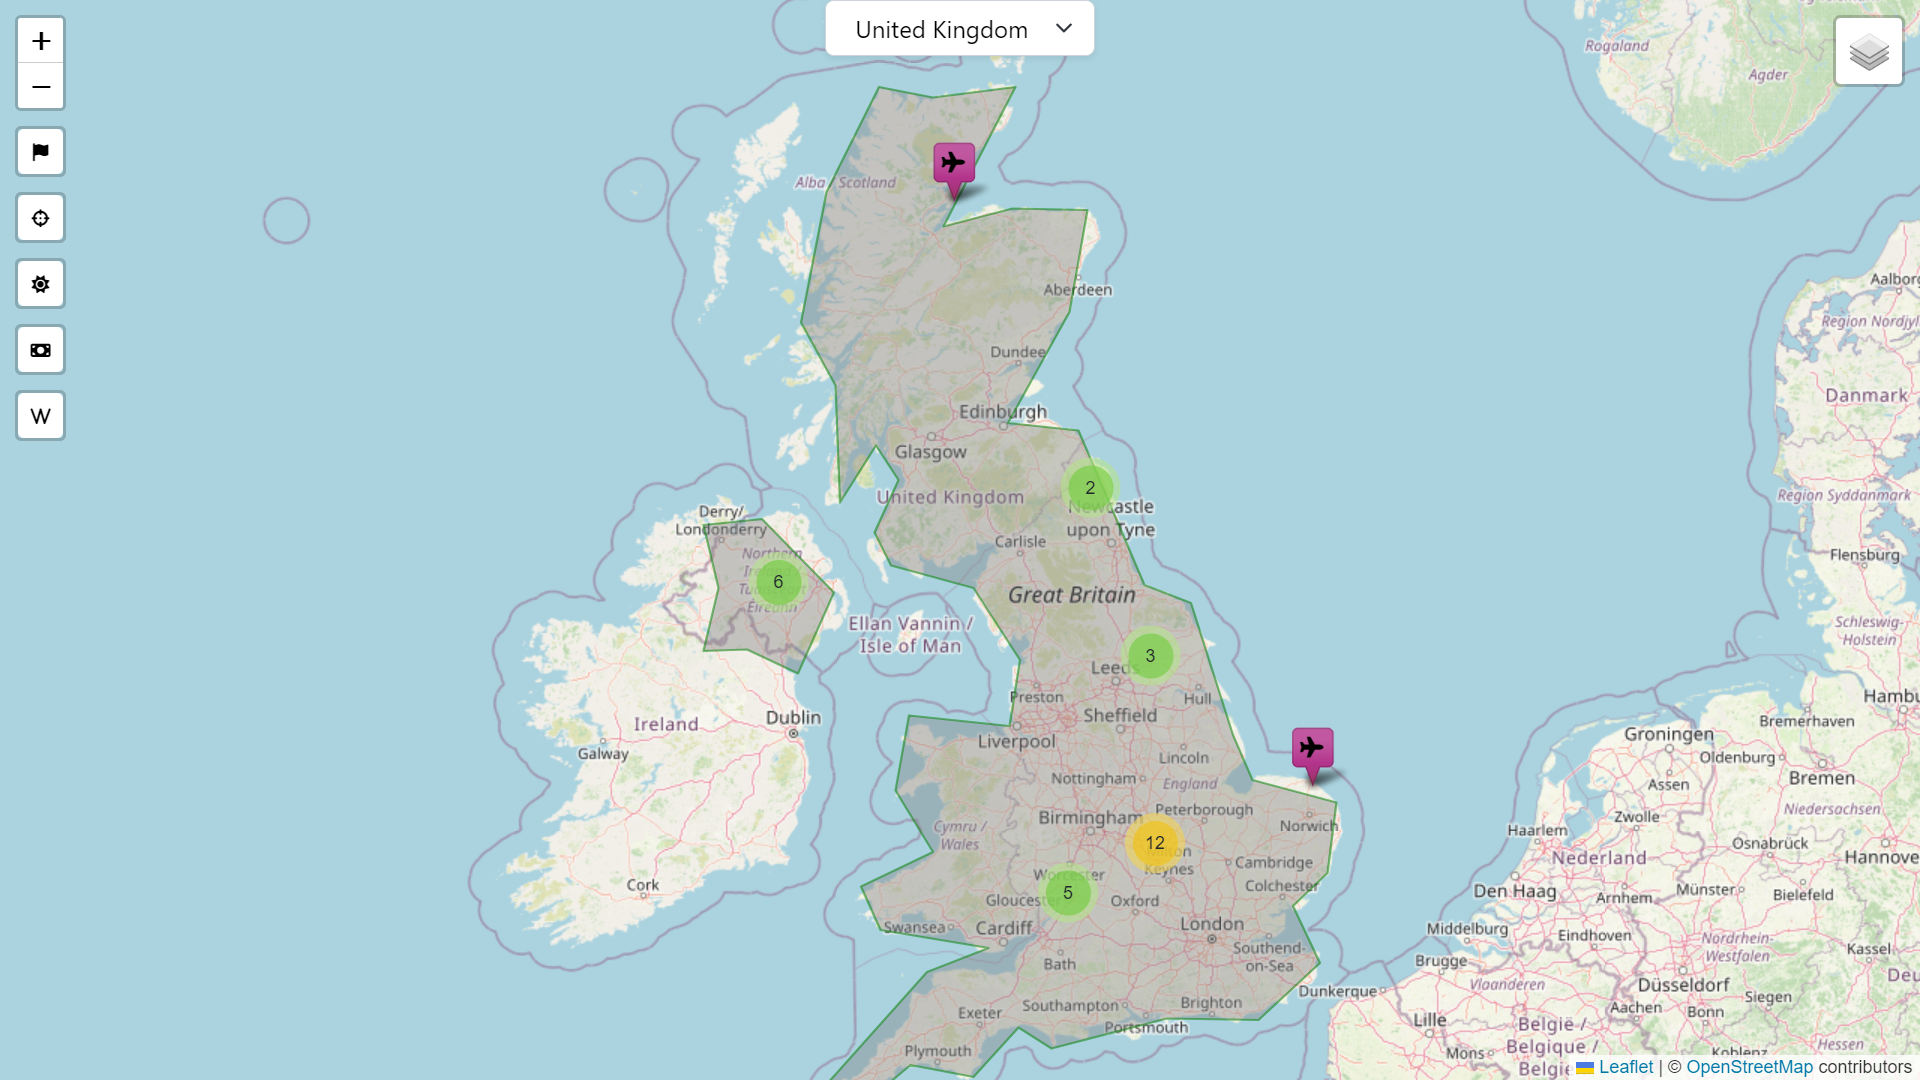Click the screenshot capture icon
Viewport: 1920px width, 1080px height.
40,349
